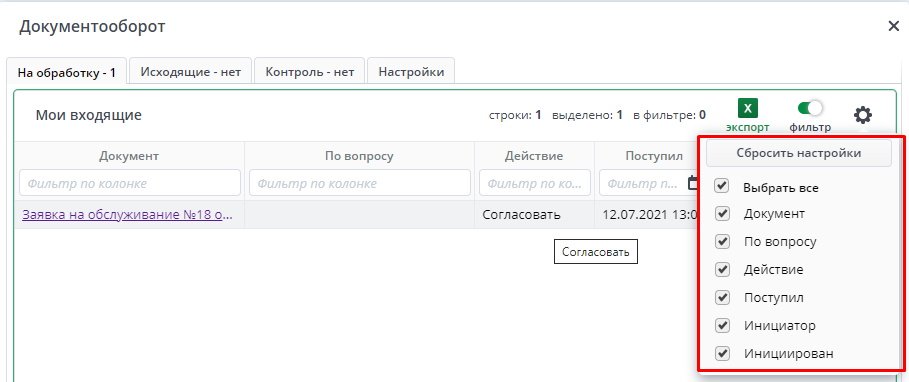Open the Заявка на обслуживание №18 link
This screenshot has height=382, width=909.
point(128,214)
